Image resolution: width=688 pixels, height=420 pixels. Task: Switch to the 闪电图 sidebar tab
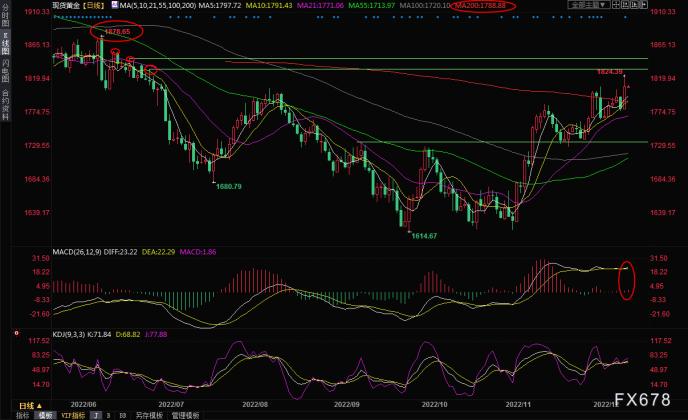tap(5, 71)
